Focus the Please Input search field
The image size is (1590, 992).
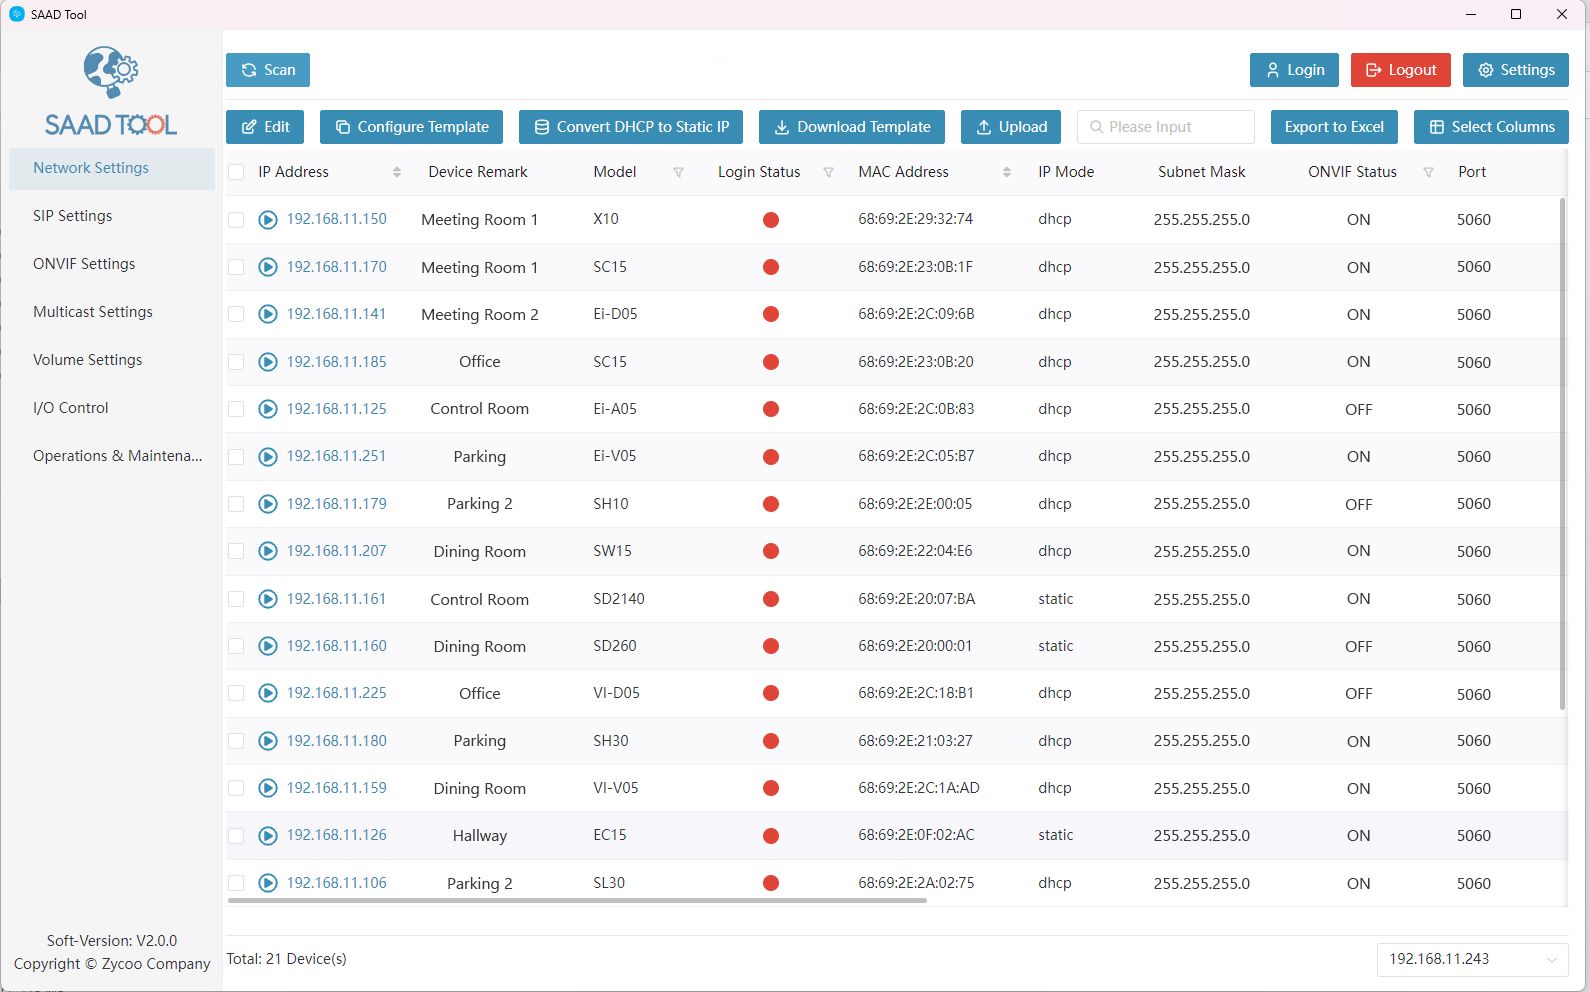tap(1166, 127)
